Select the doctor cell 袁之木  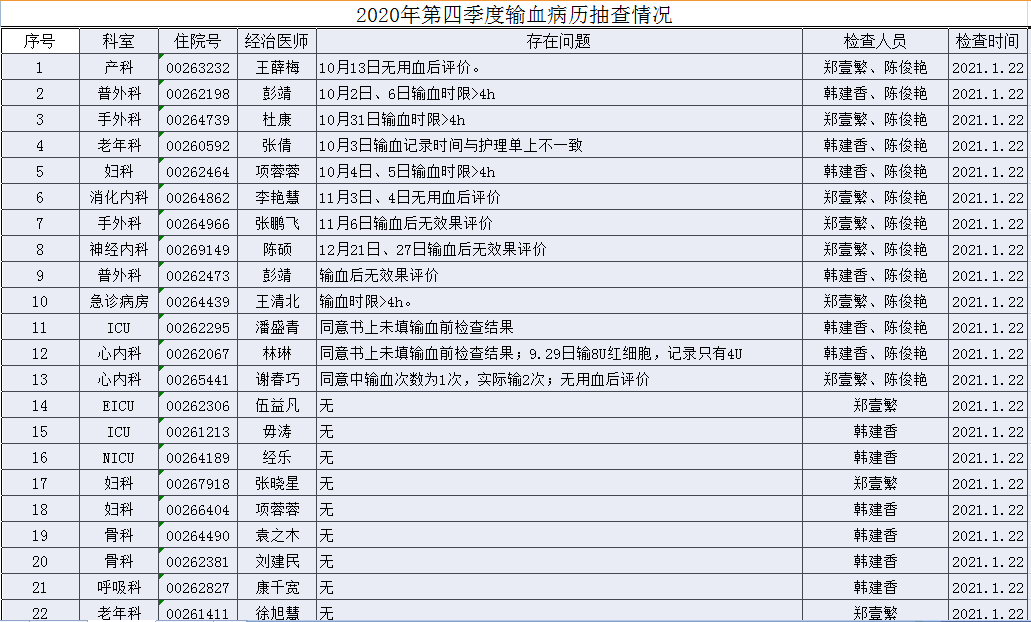click(277, 536)
